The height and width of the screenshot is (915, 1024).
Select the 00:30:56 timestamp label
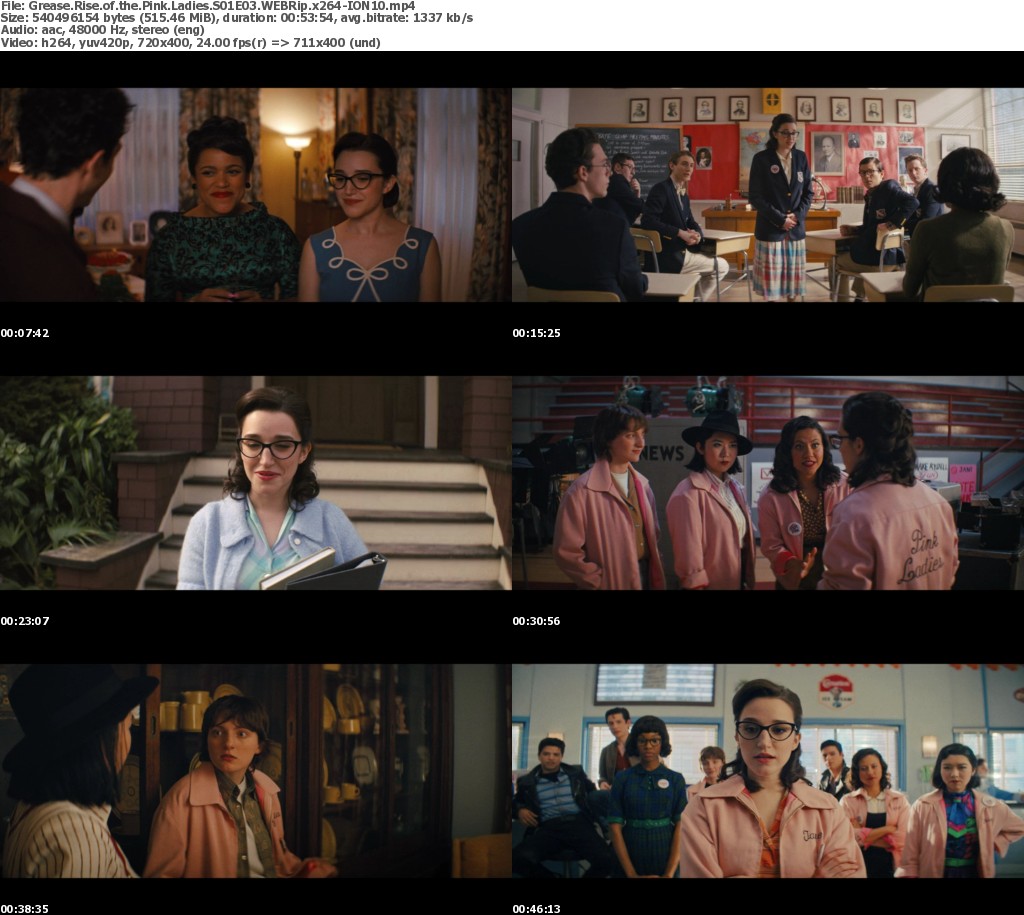click(536, 621)
